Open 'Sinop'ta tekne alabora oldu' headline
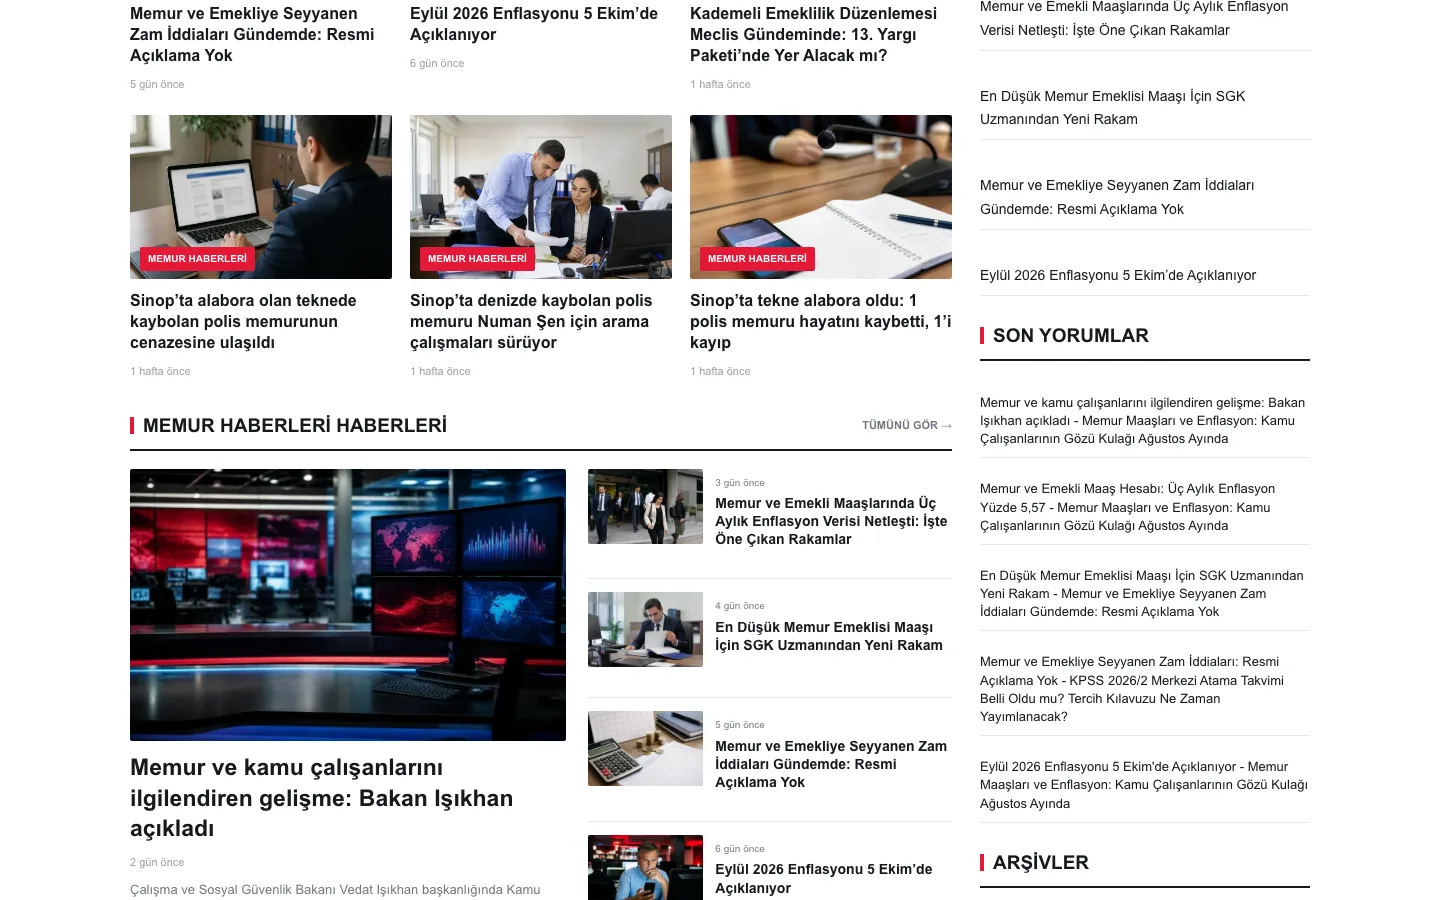This screenshot has height=900, width=1440. pyautogui.click(x=820, y=321)
